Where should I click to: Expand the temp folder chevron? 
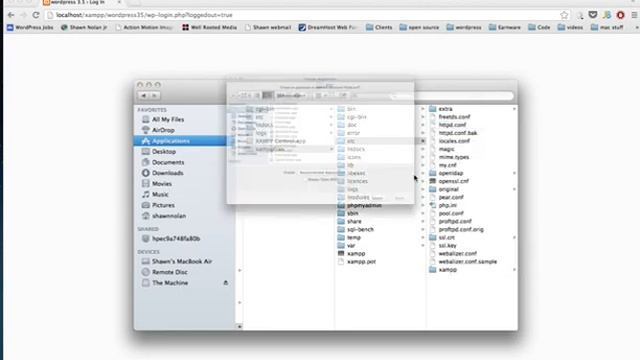click(423, 238)
